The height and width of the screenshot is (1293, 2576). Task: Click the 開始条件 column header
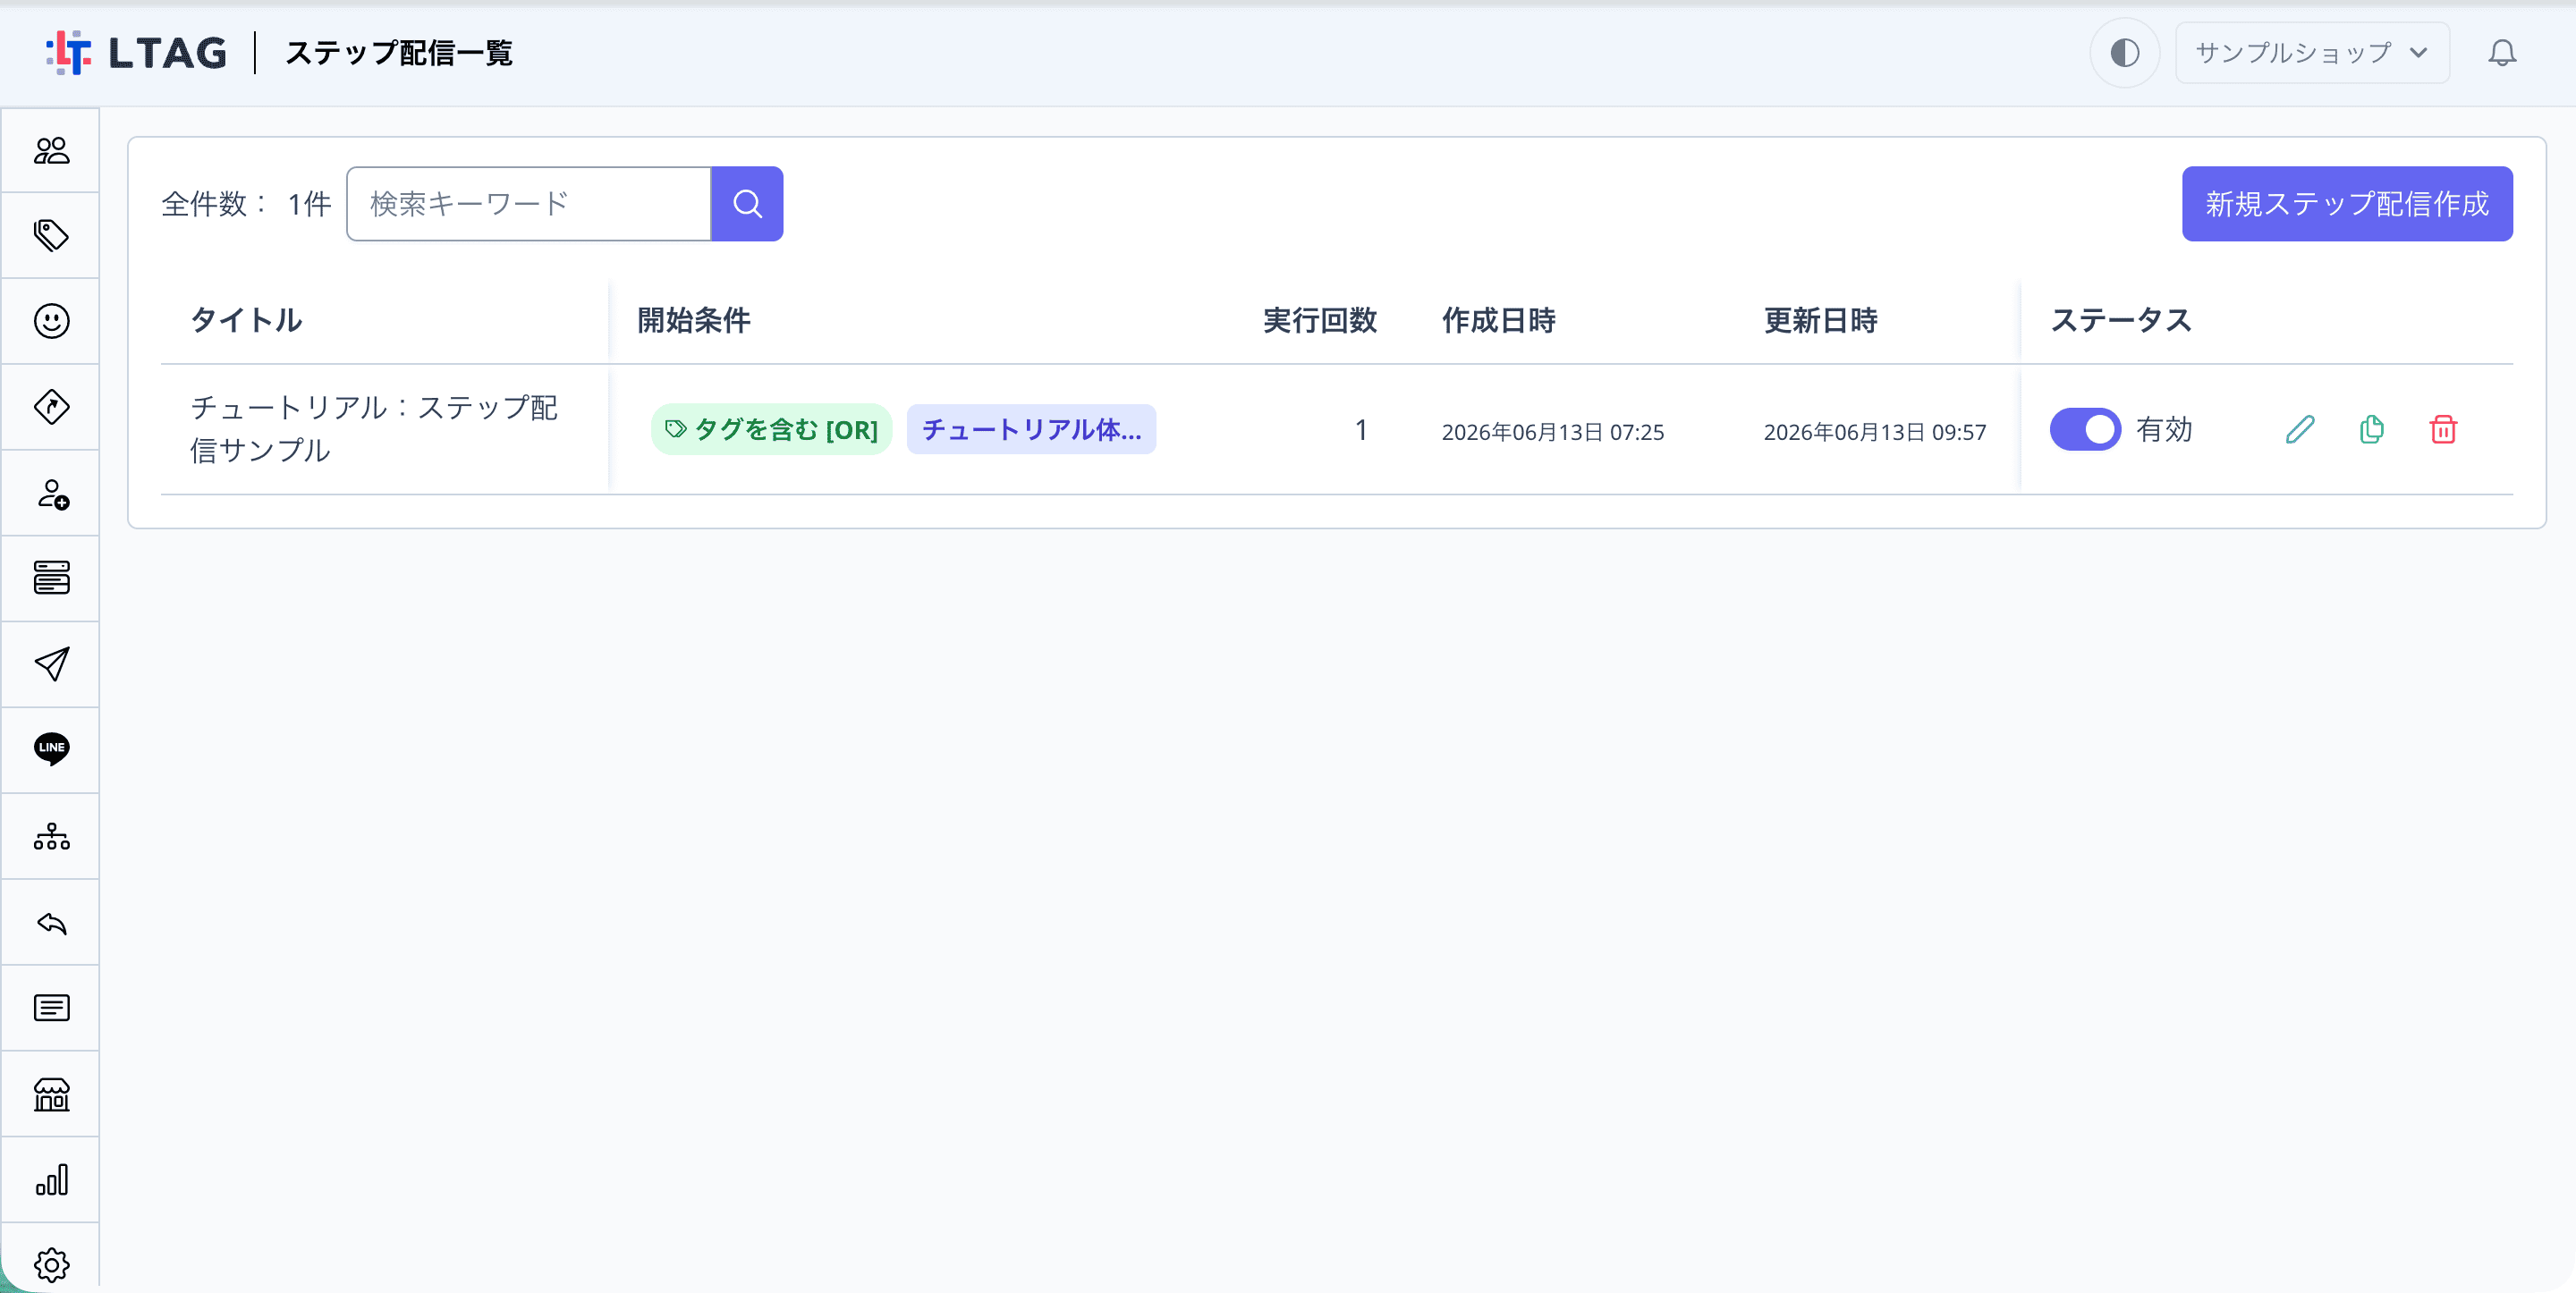point(694,321)
